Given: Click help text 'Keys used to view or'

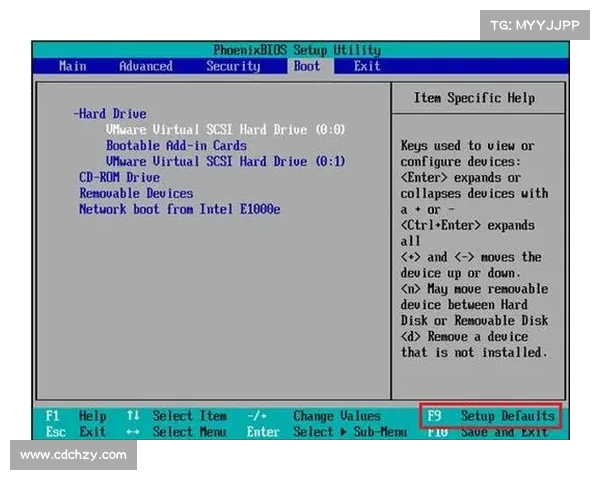Looking at the screenshot, I should [x=467, y=145].
